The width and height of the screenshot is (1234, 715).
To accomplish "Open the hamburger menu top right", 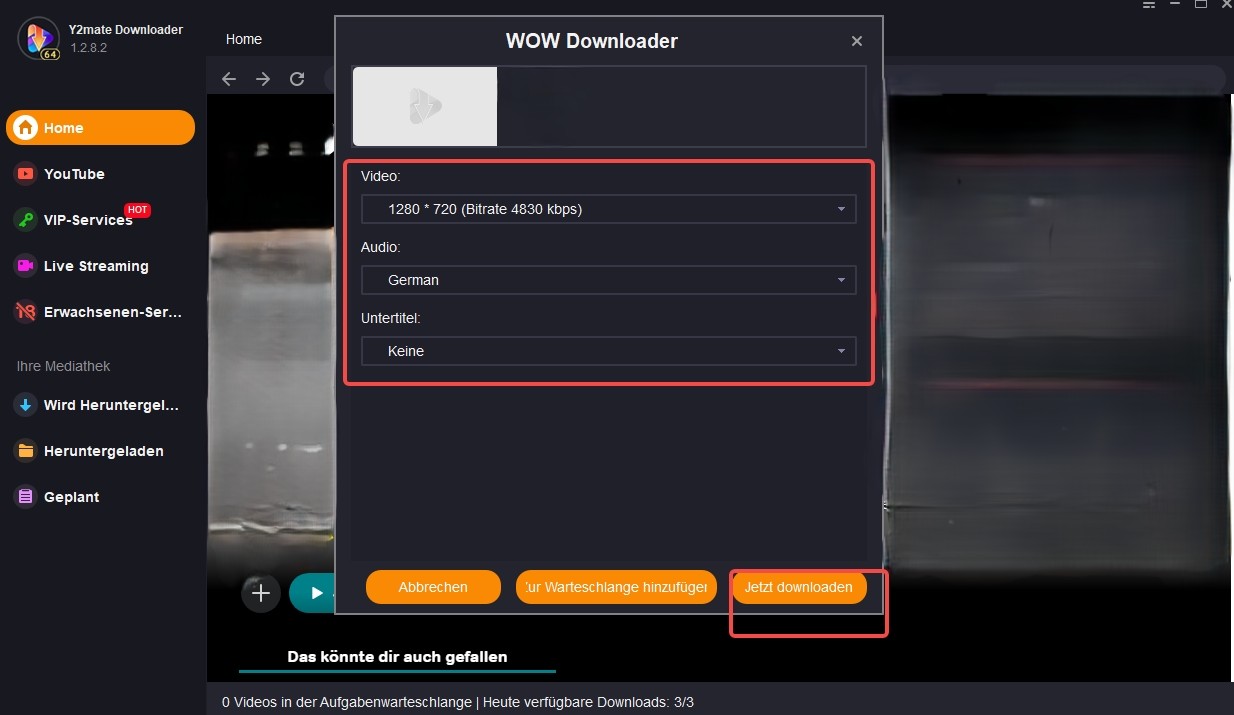I will coord(1148,5).
